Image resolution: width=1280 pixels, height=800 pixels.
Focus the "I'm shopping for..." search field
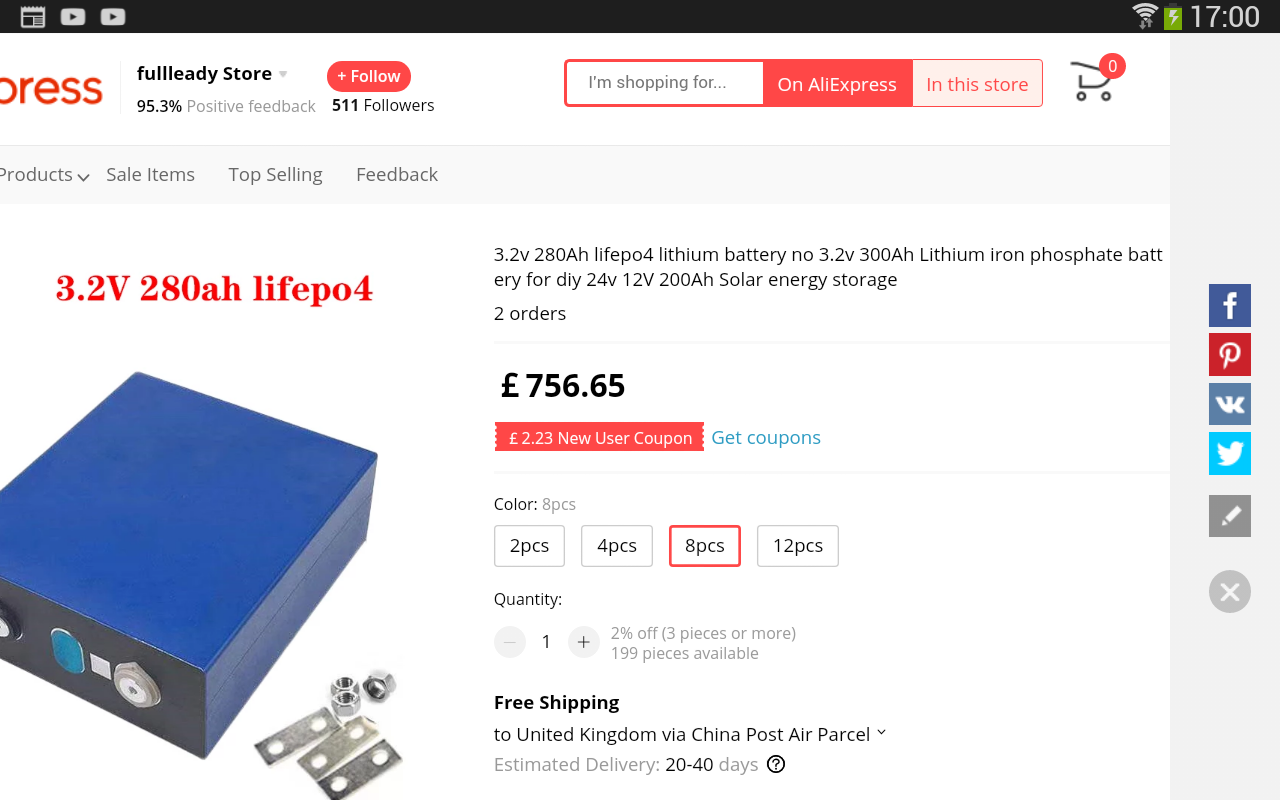coord(665,83)
